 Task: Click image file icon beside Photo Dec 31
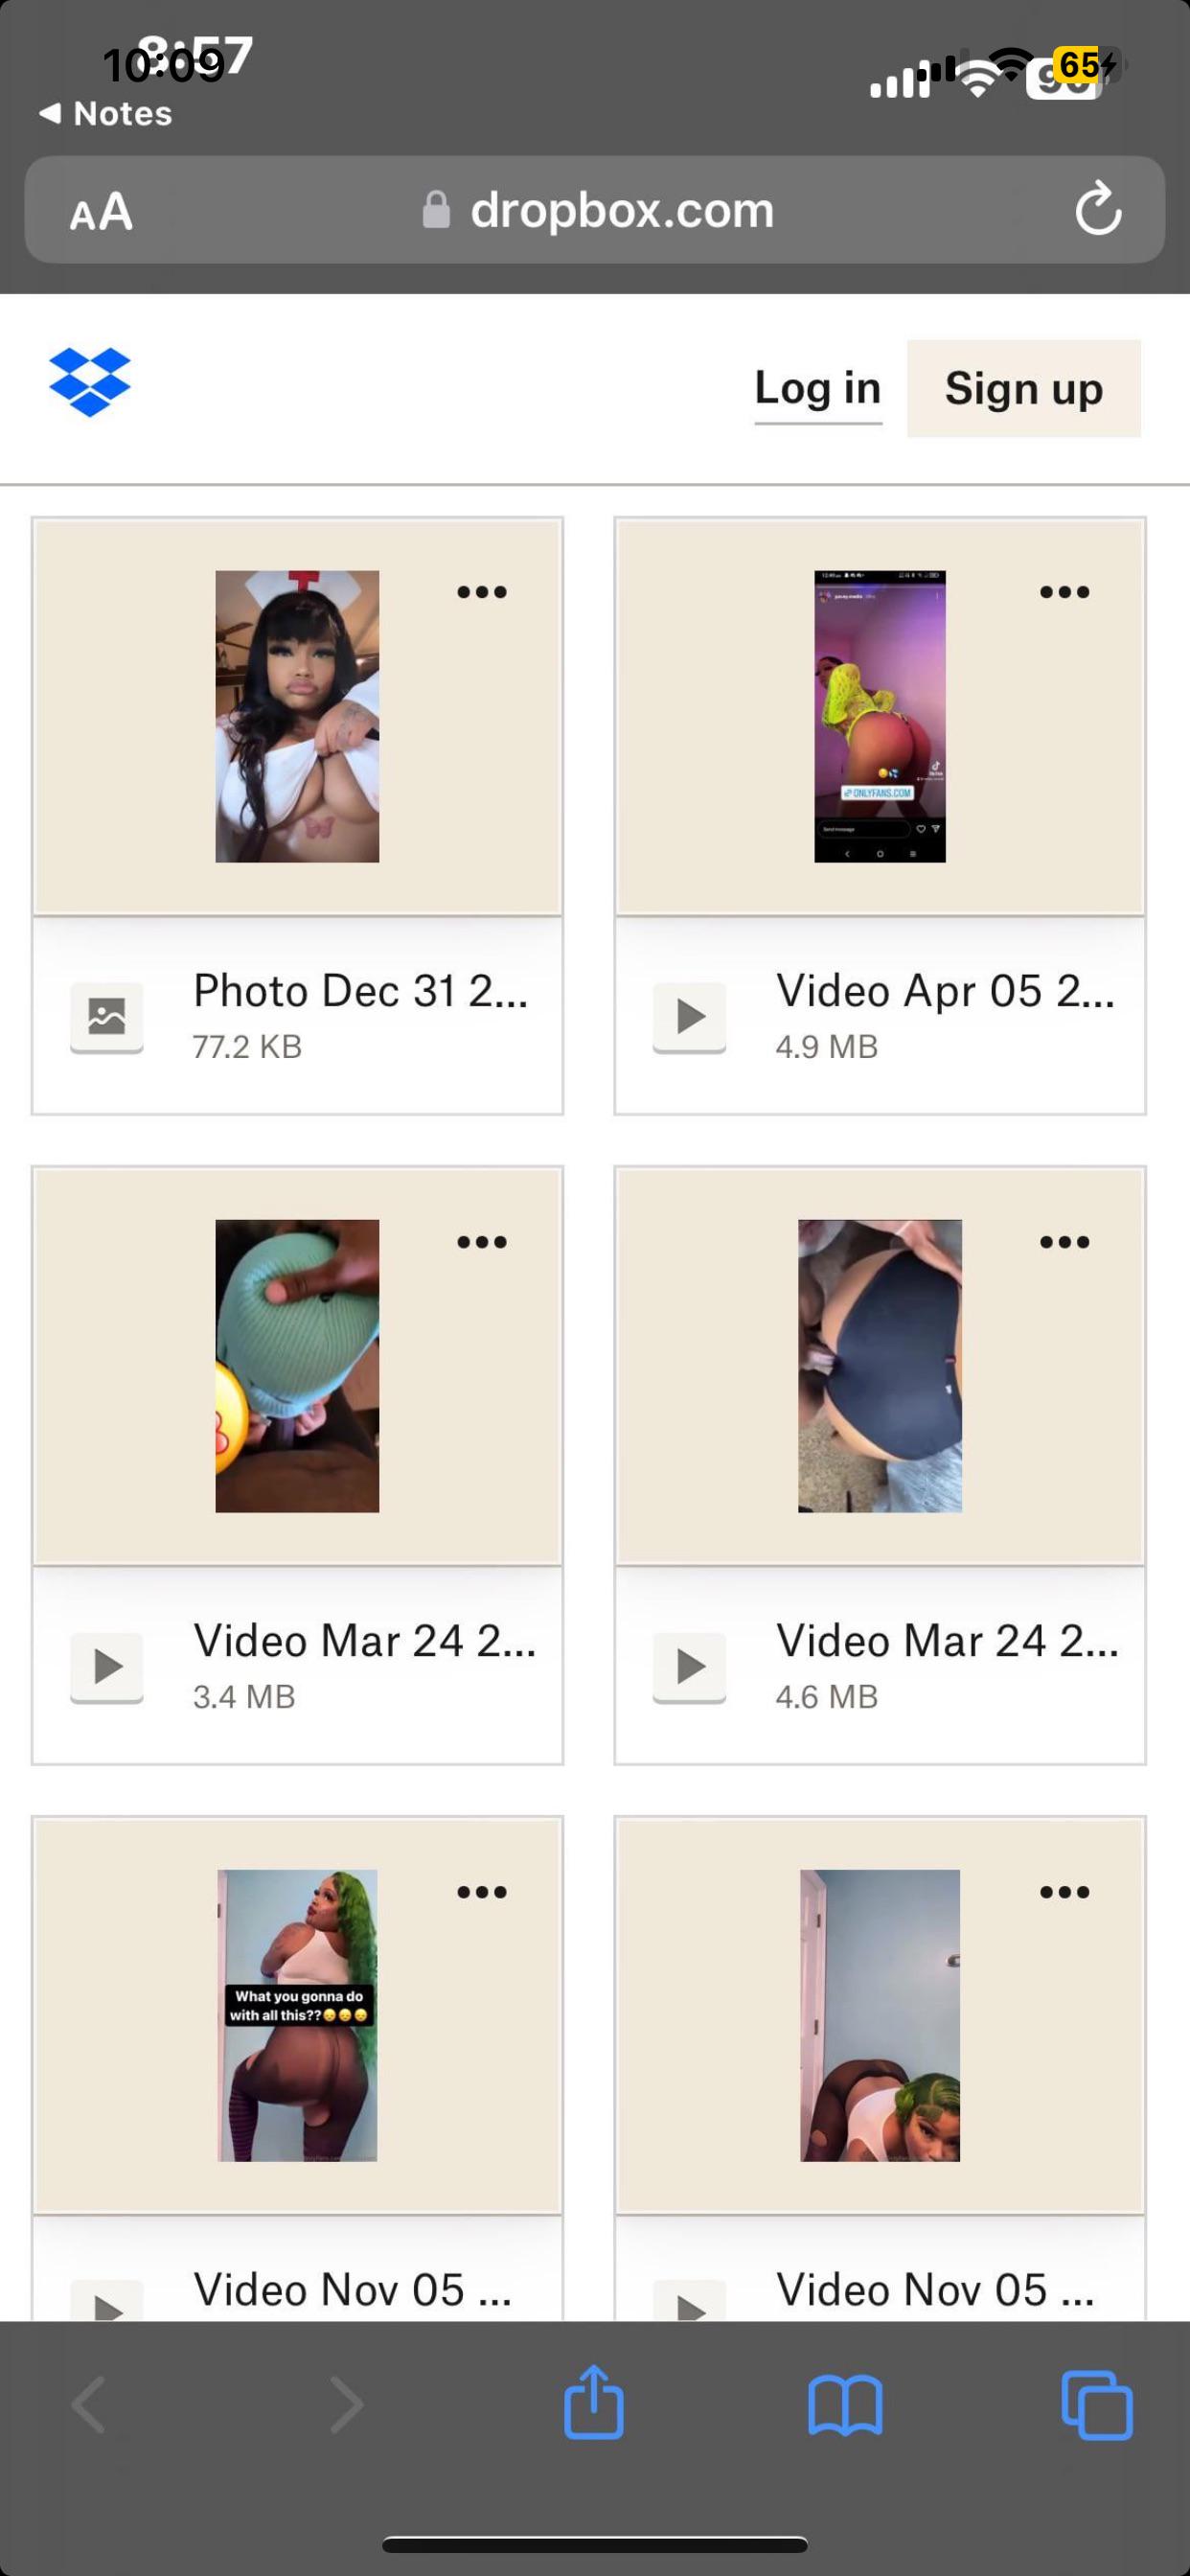click(x=107, y=1016)
